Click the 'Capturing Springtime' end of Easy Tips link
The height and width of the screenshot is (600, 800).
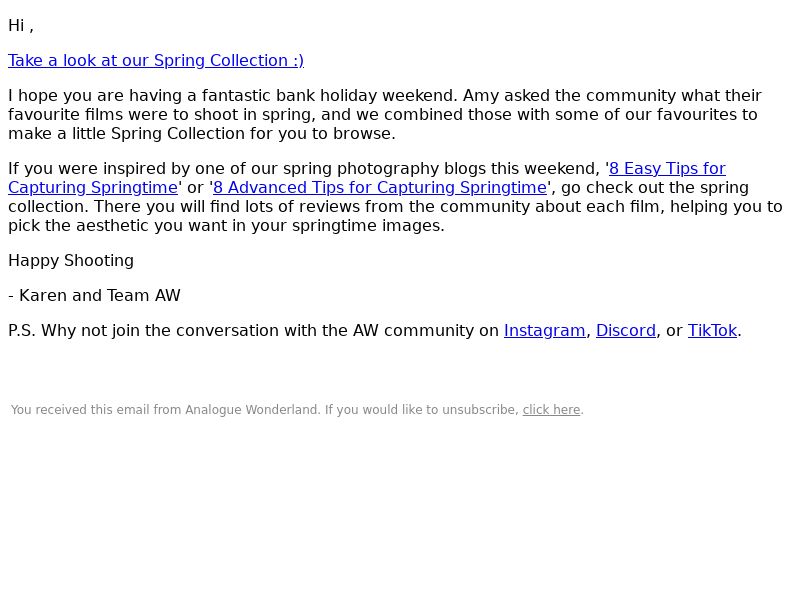[93, 188]
